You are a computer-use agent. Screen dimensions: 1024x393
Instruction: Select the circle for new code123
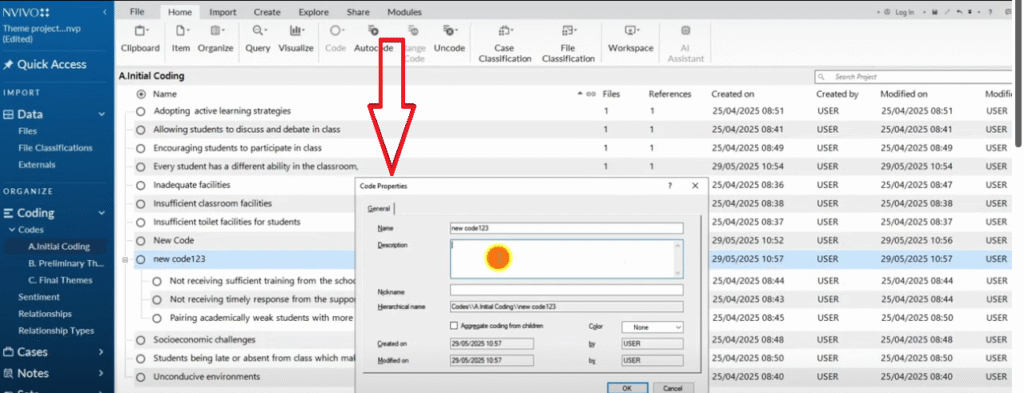(x=140, y=259)
